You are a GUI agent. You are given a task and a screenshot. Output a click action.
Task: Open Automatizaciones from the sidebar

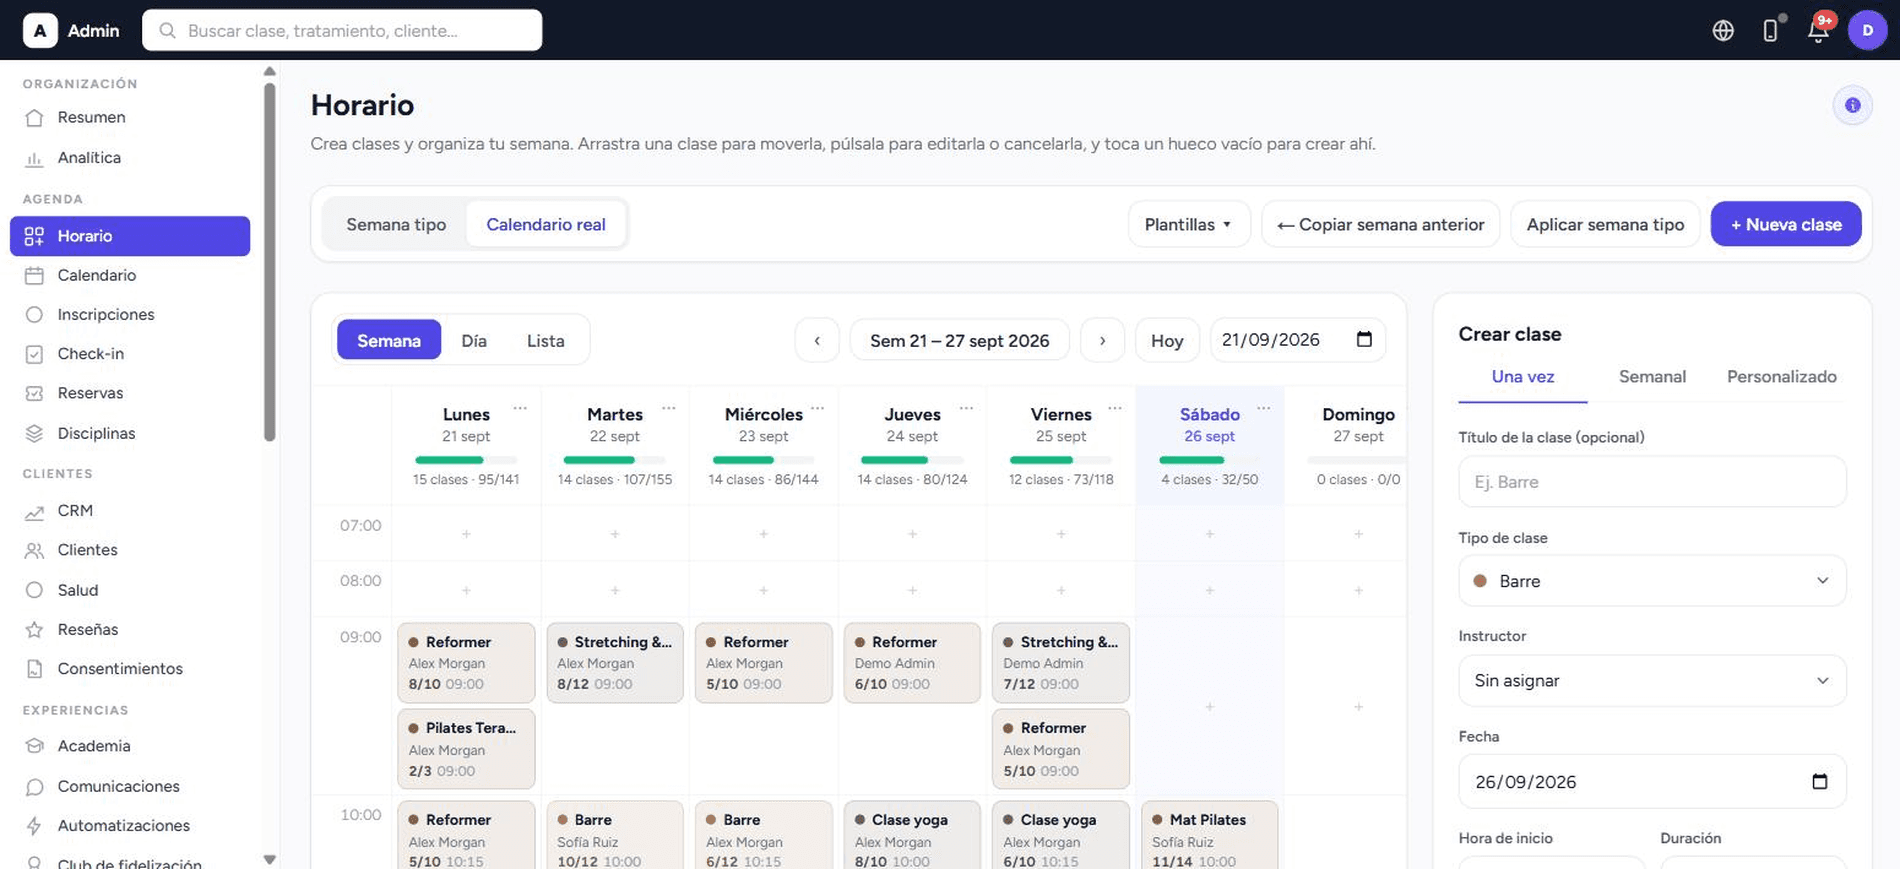[x=130, y=825]
